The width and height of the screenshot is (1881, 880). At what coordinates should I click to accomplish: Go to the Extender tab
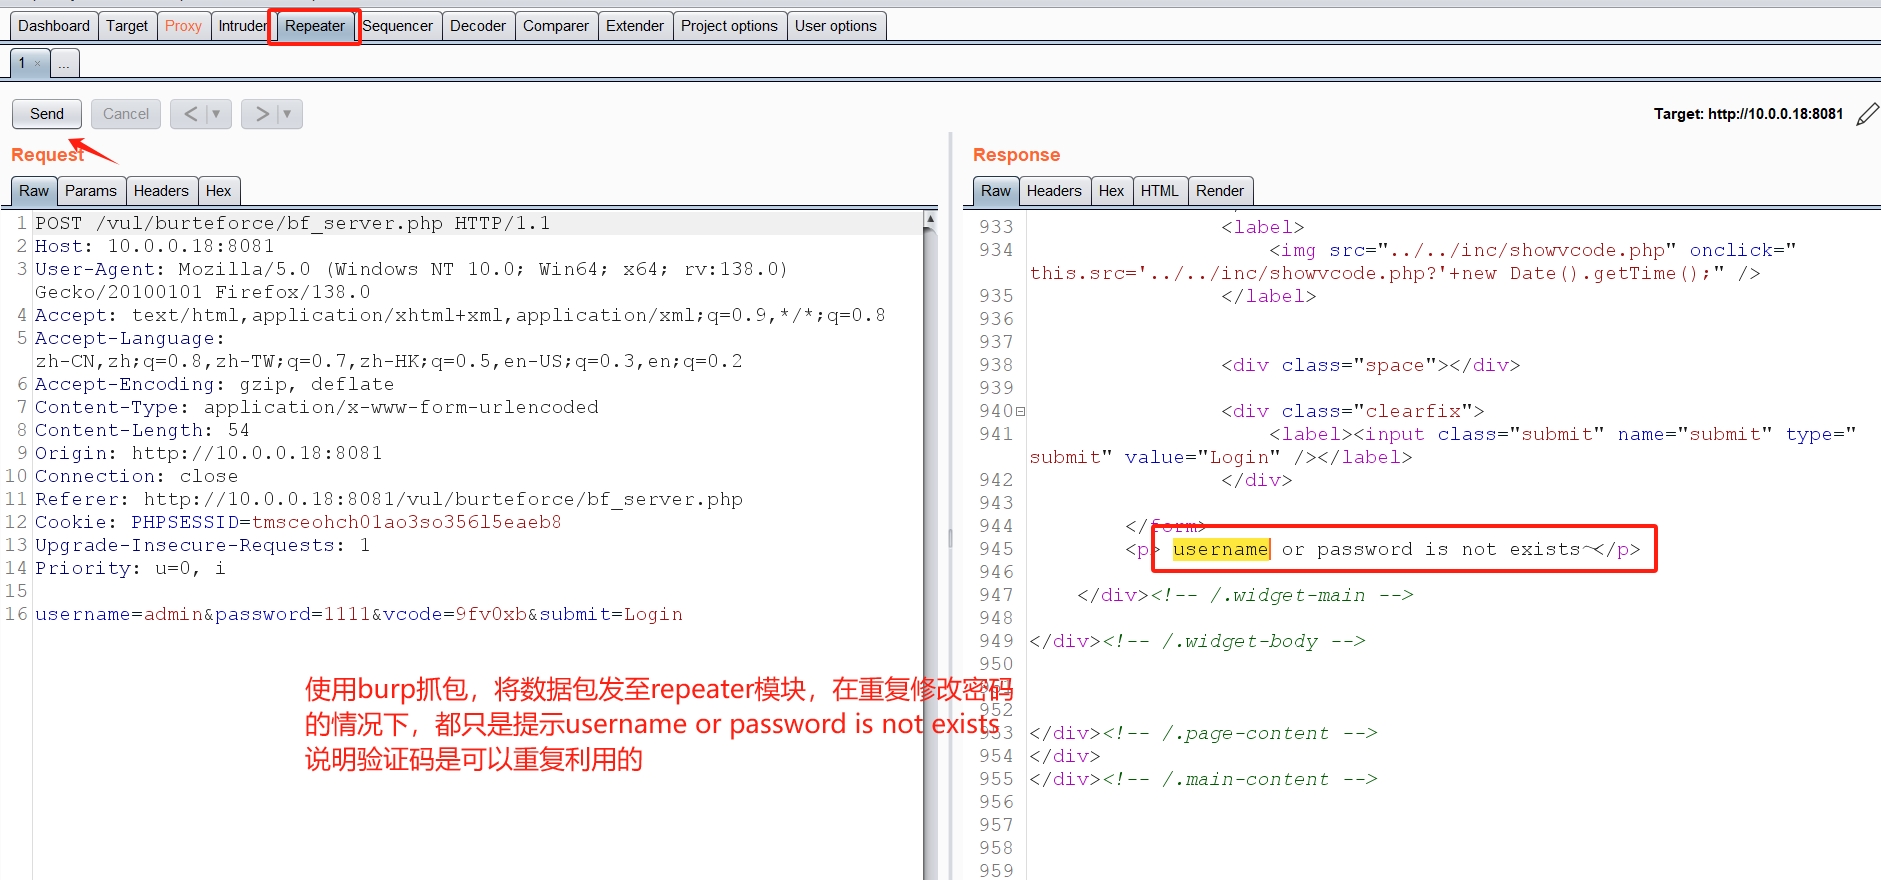(x=635, y=26)
